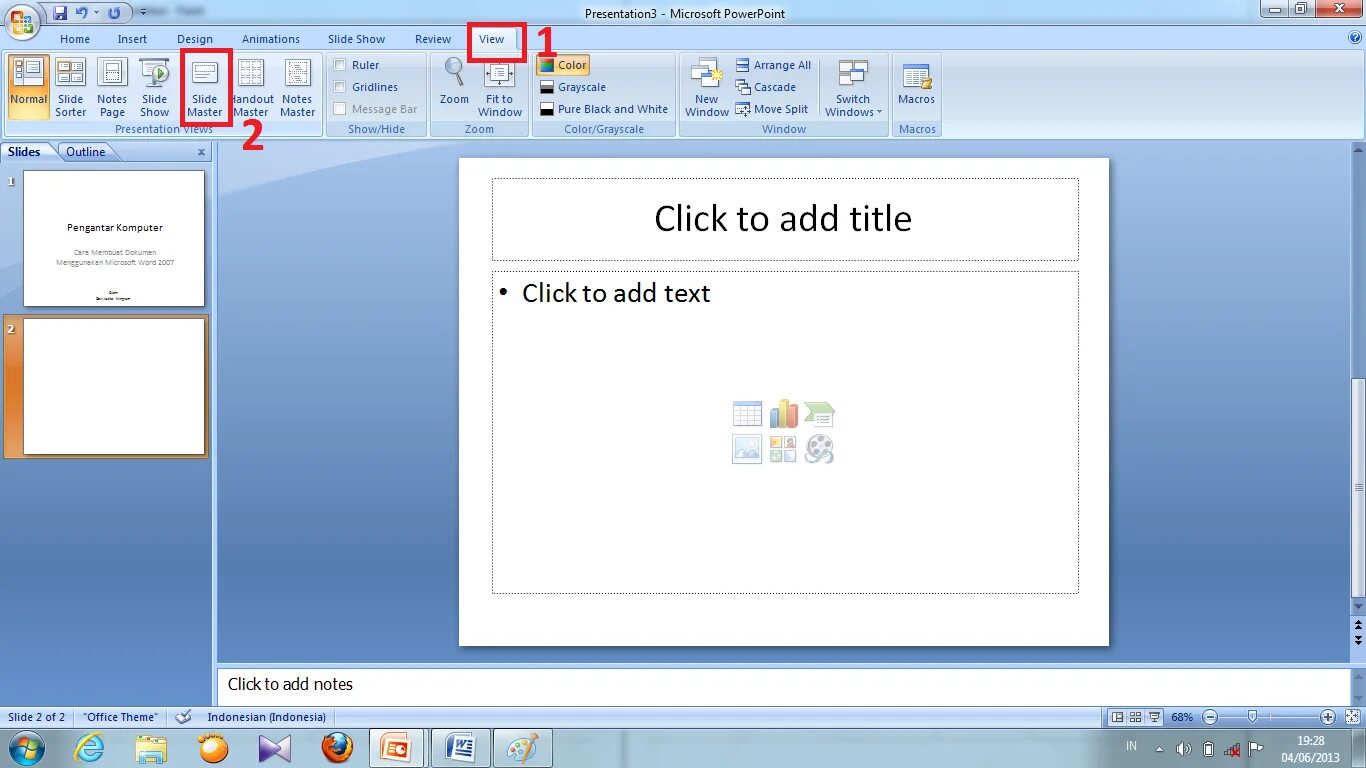Screen dimensions: 1366x768
Task: Open Switch Windows dropdown
Action: (853, 87)
